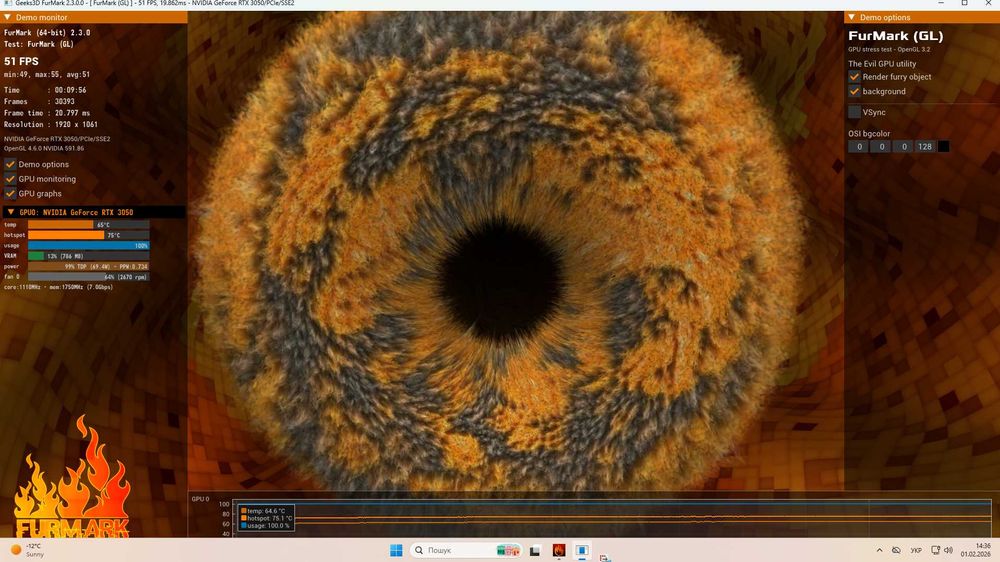Click the hotspot bar showing 75°C
1000x562 pixels.
[89, 235]
